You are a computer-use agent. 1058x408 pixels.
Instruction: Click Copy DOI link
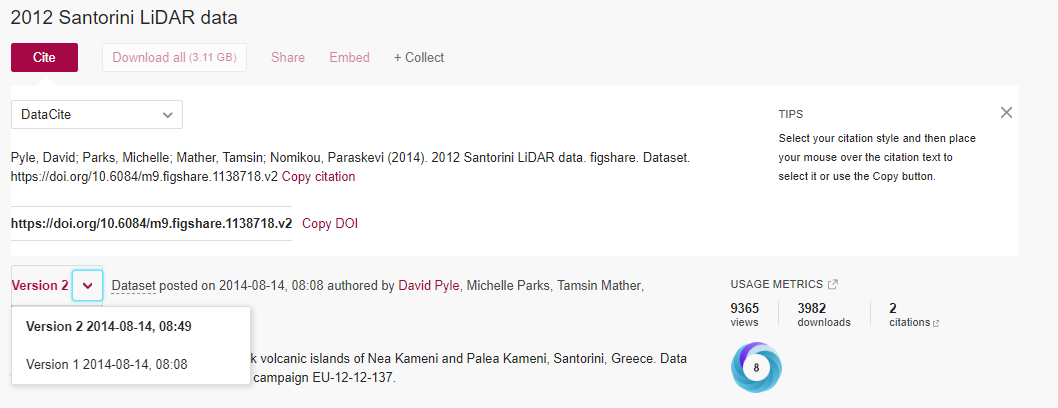click(x=330, y=223)
